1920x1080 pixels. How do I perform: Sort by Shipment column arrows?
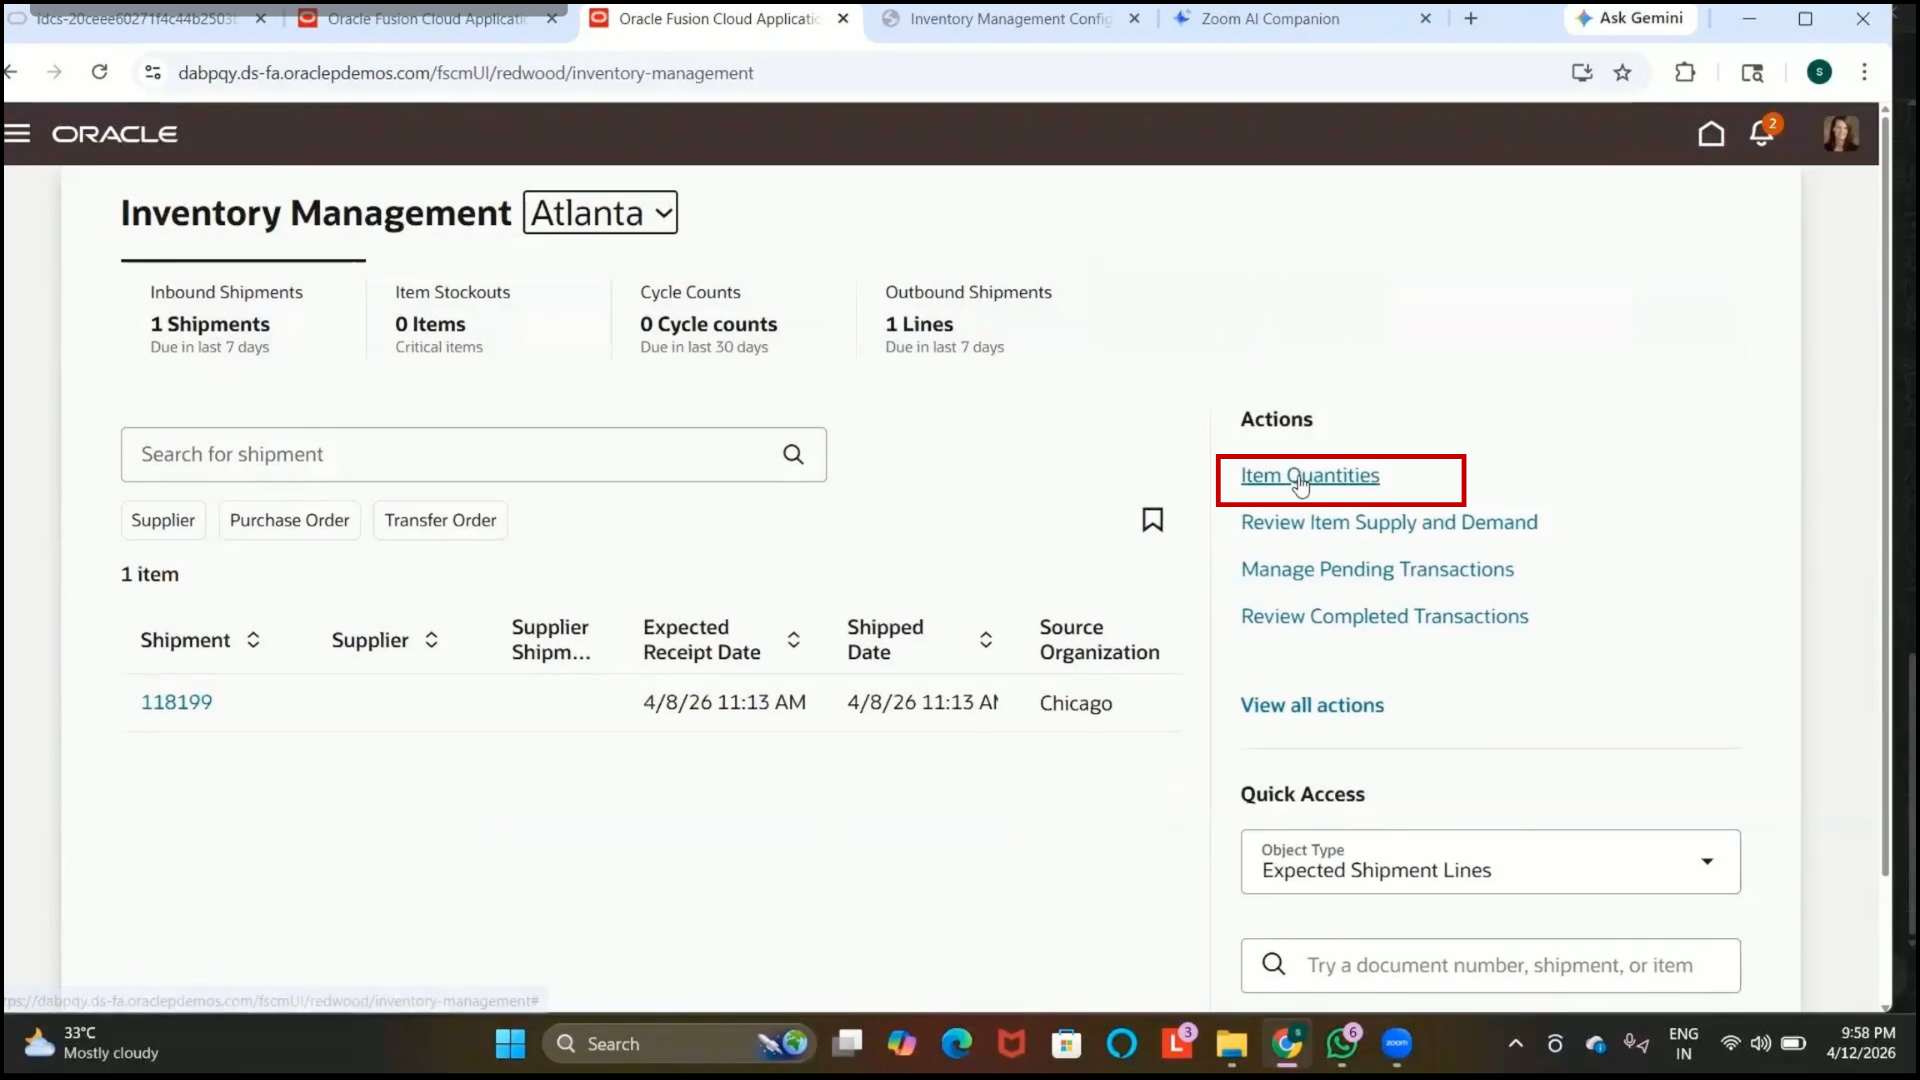(x=253, y=640)
